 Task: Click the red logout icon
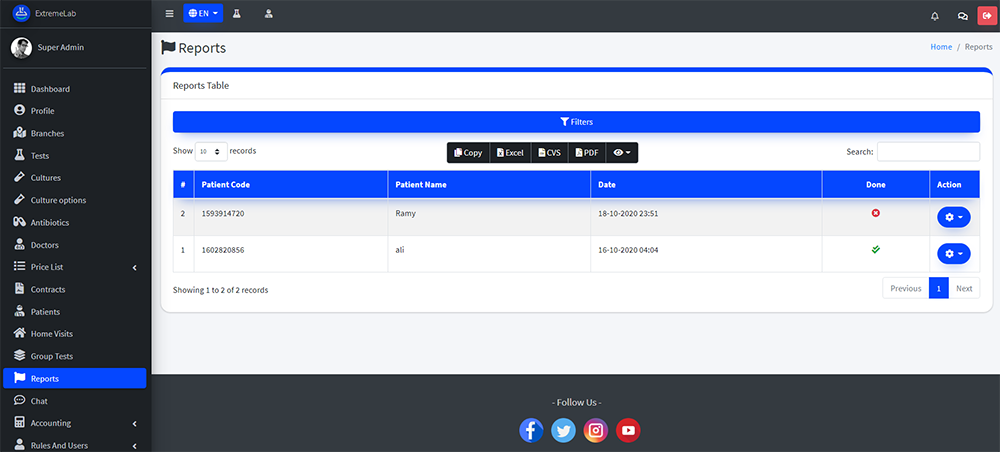tap(987, 16)
